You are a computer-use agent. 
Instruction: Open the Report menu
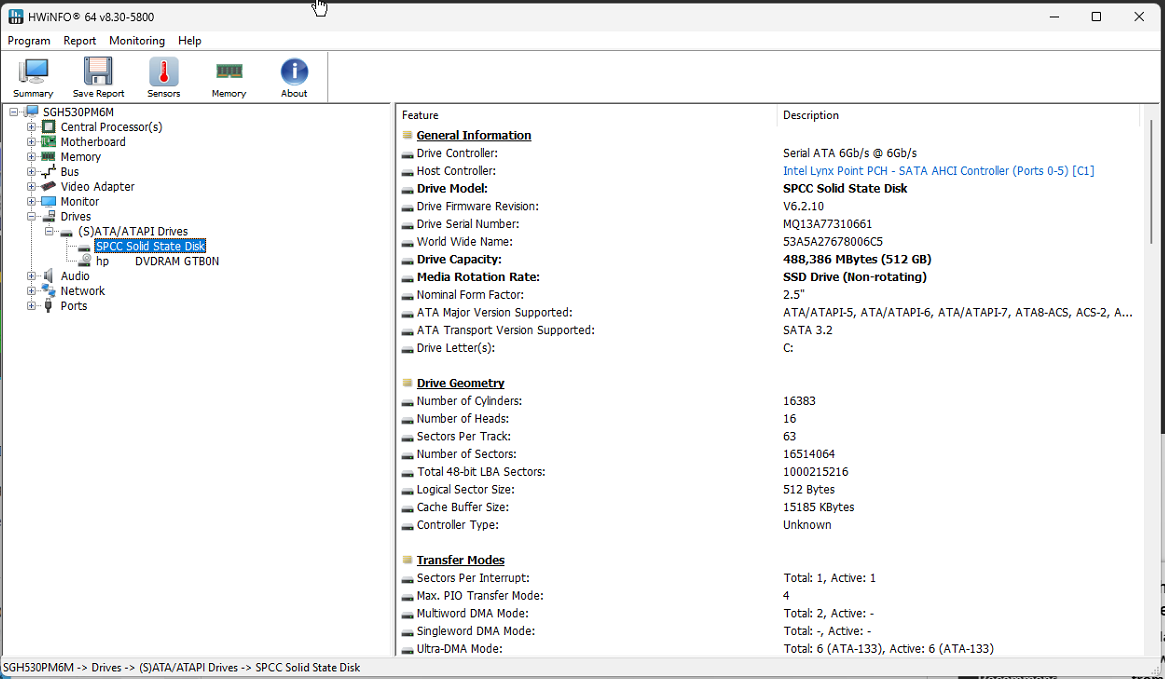(80, 41)
